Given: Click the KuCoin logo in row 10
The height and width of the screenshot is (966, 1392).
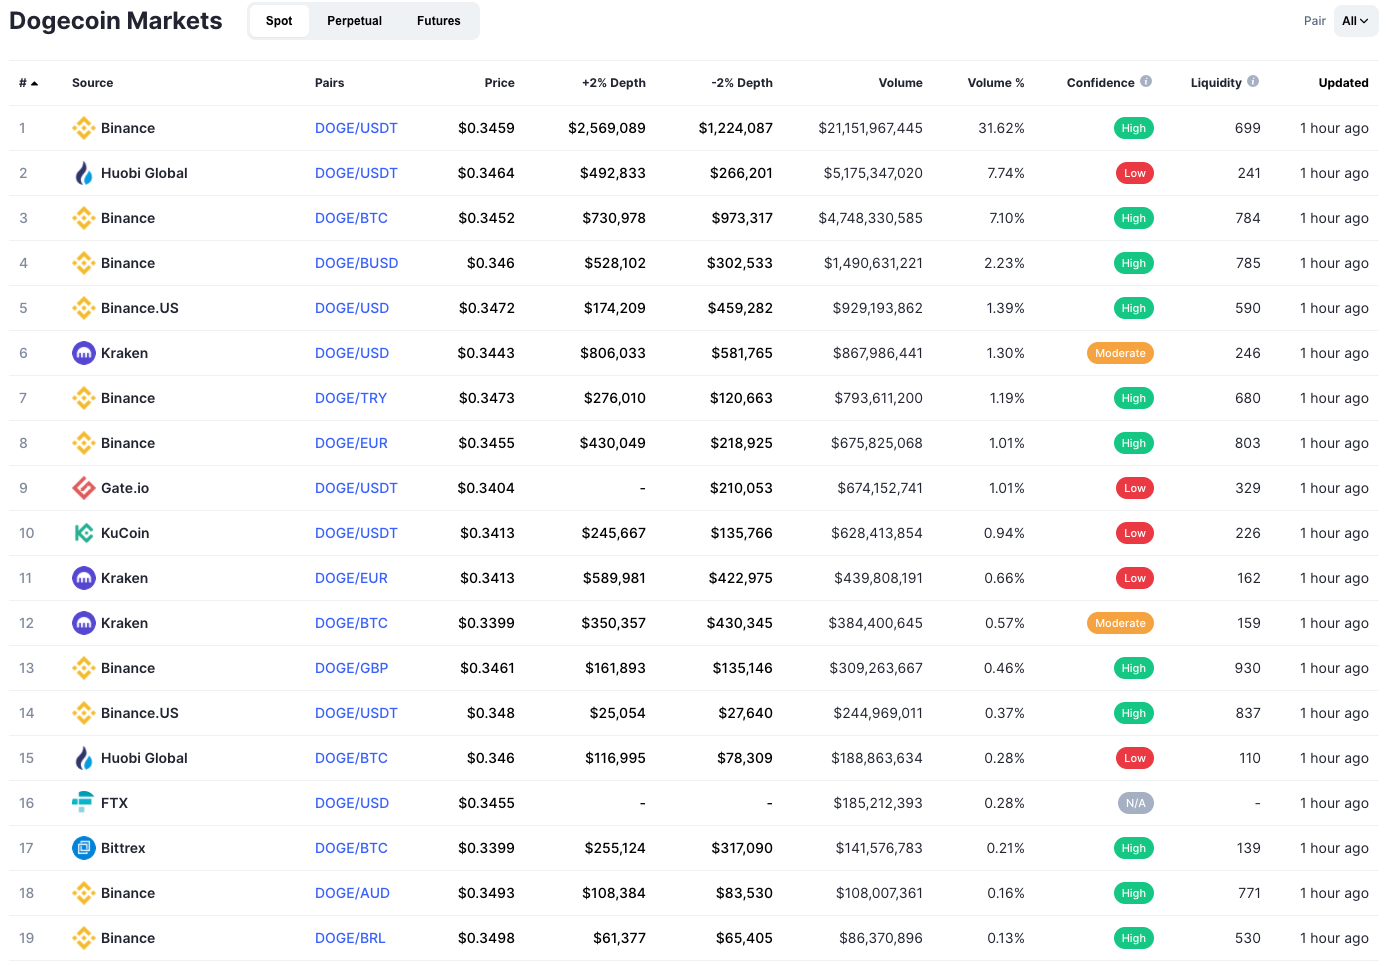Looking at the screenshot, I should (84, 533).
